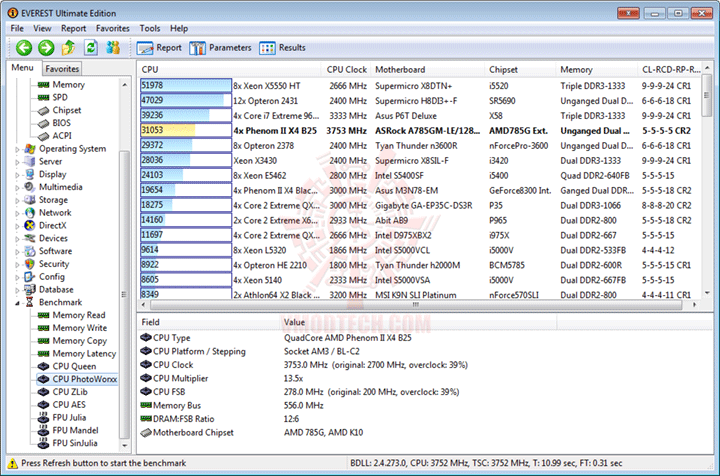Viewport: 720px width, 476px height.
Task: Open the Help menu
Action: pyautogui.click(x=179, y=28)
